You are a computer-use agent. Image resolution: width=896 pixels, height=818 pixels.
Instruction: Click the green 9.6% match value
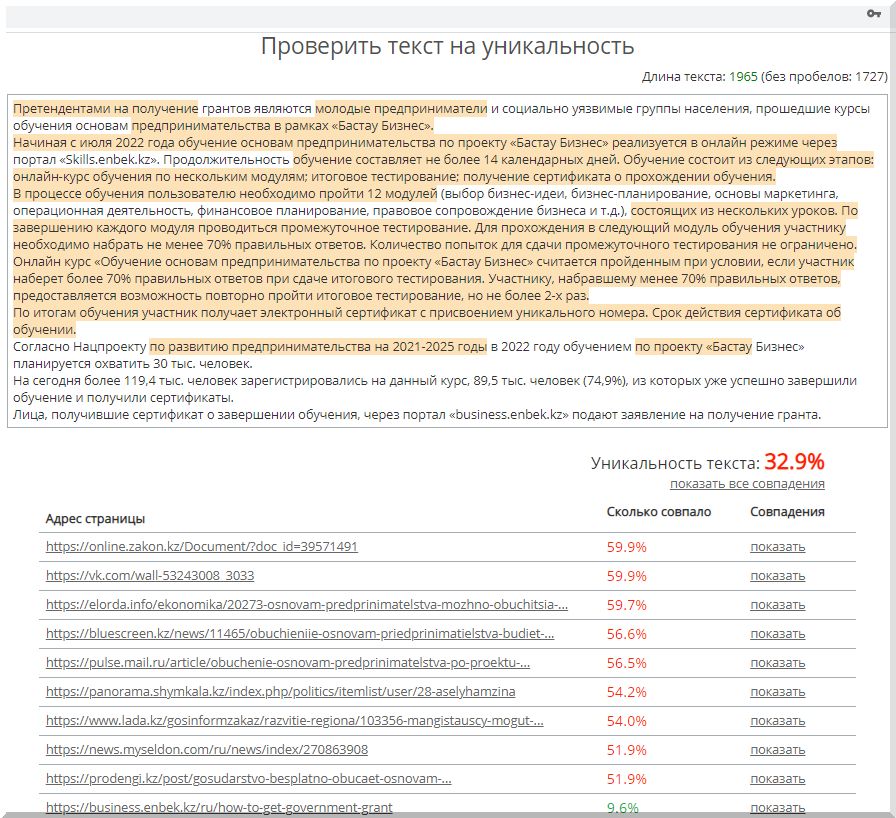pyautogui.click(x=622, y=808)
